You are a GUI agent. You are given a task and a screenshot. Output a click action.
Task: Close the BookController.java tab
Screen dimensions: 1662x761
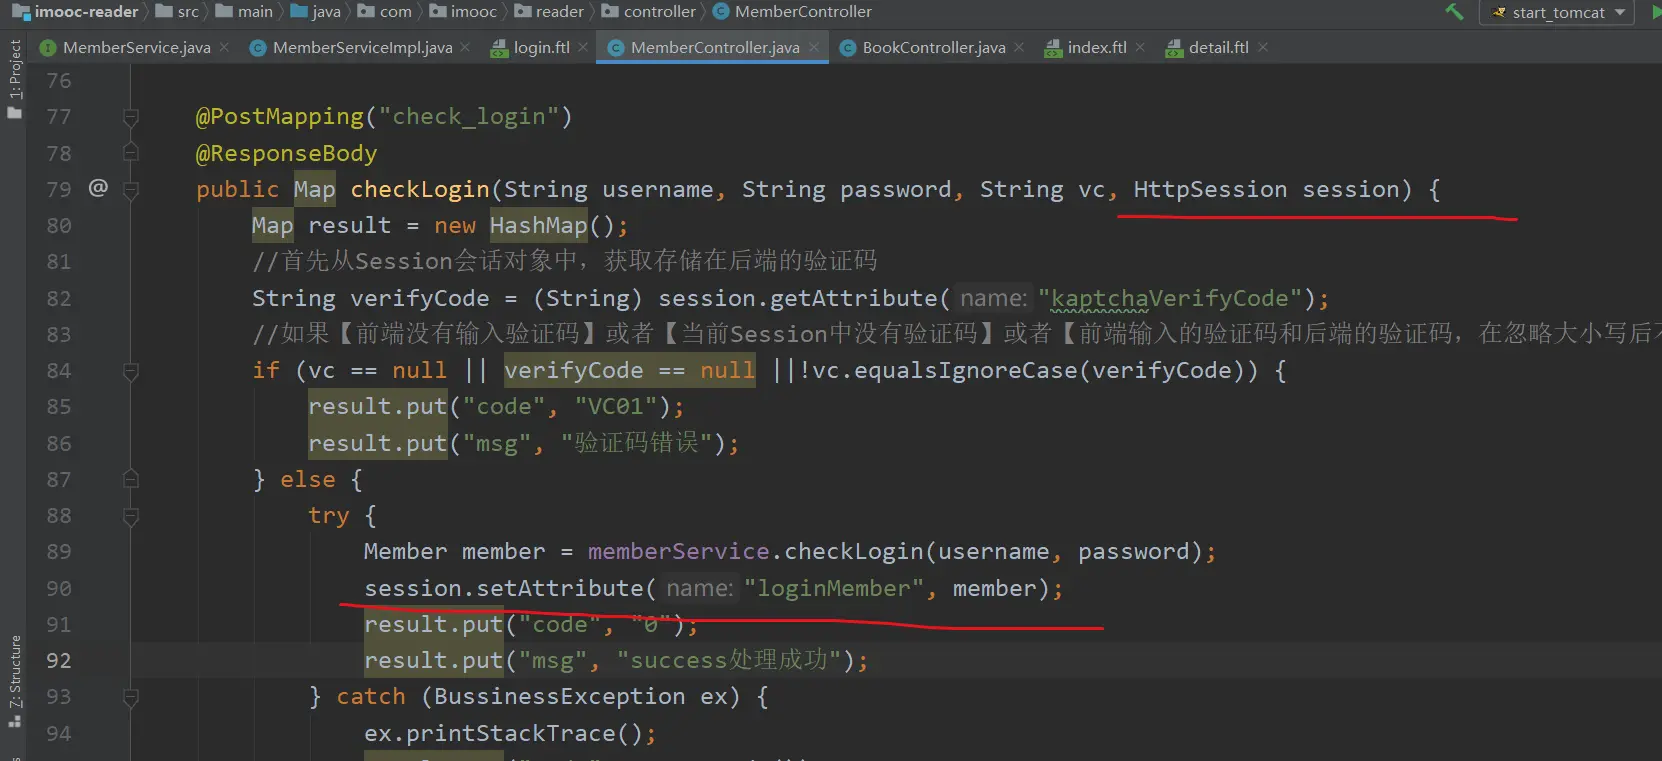1019,47
